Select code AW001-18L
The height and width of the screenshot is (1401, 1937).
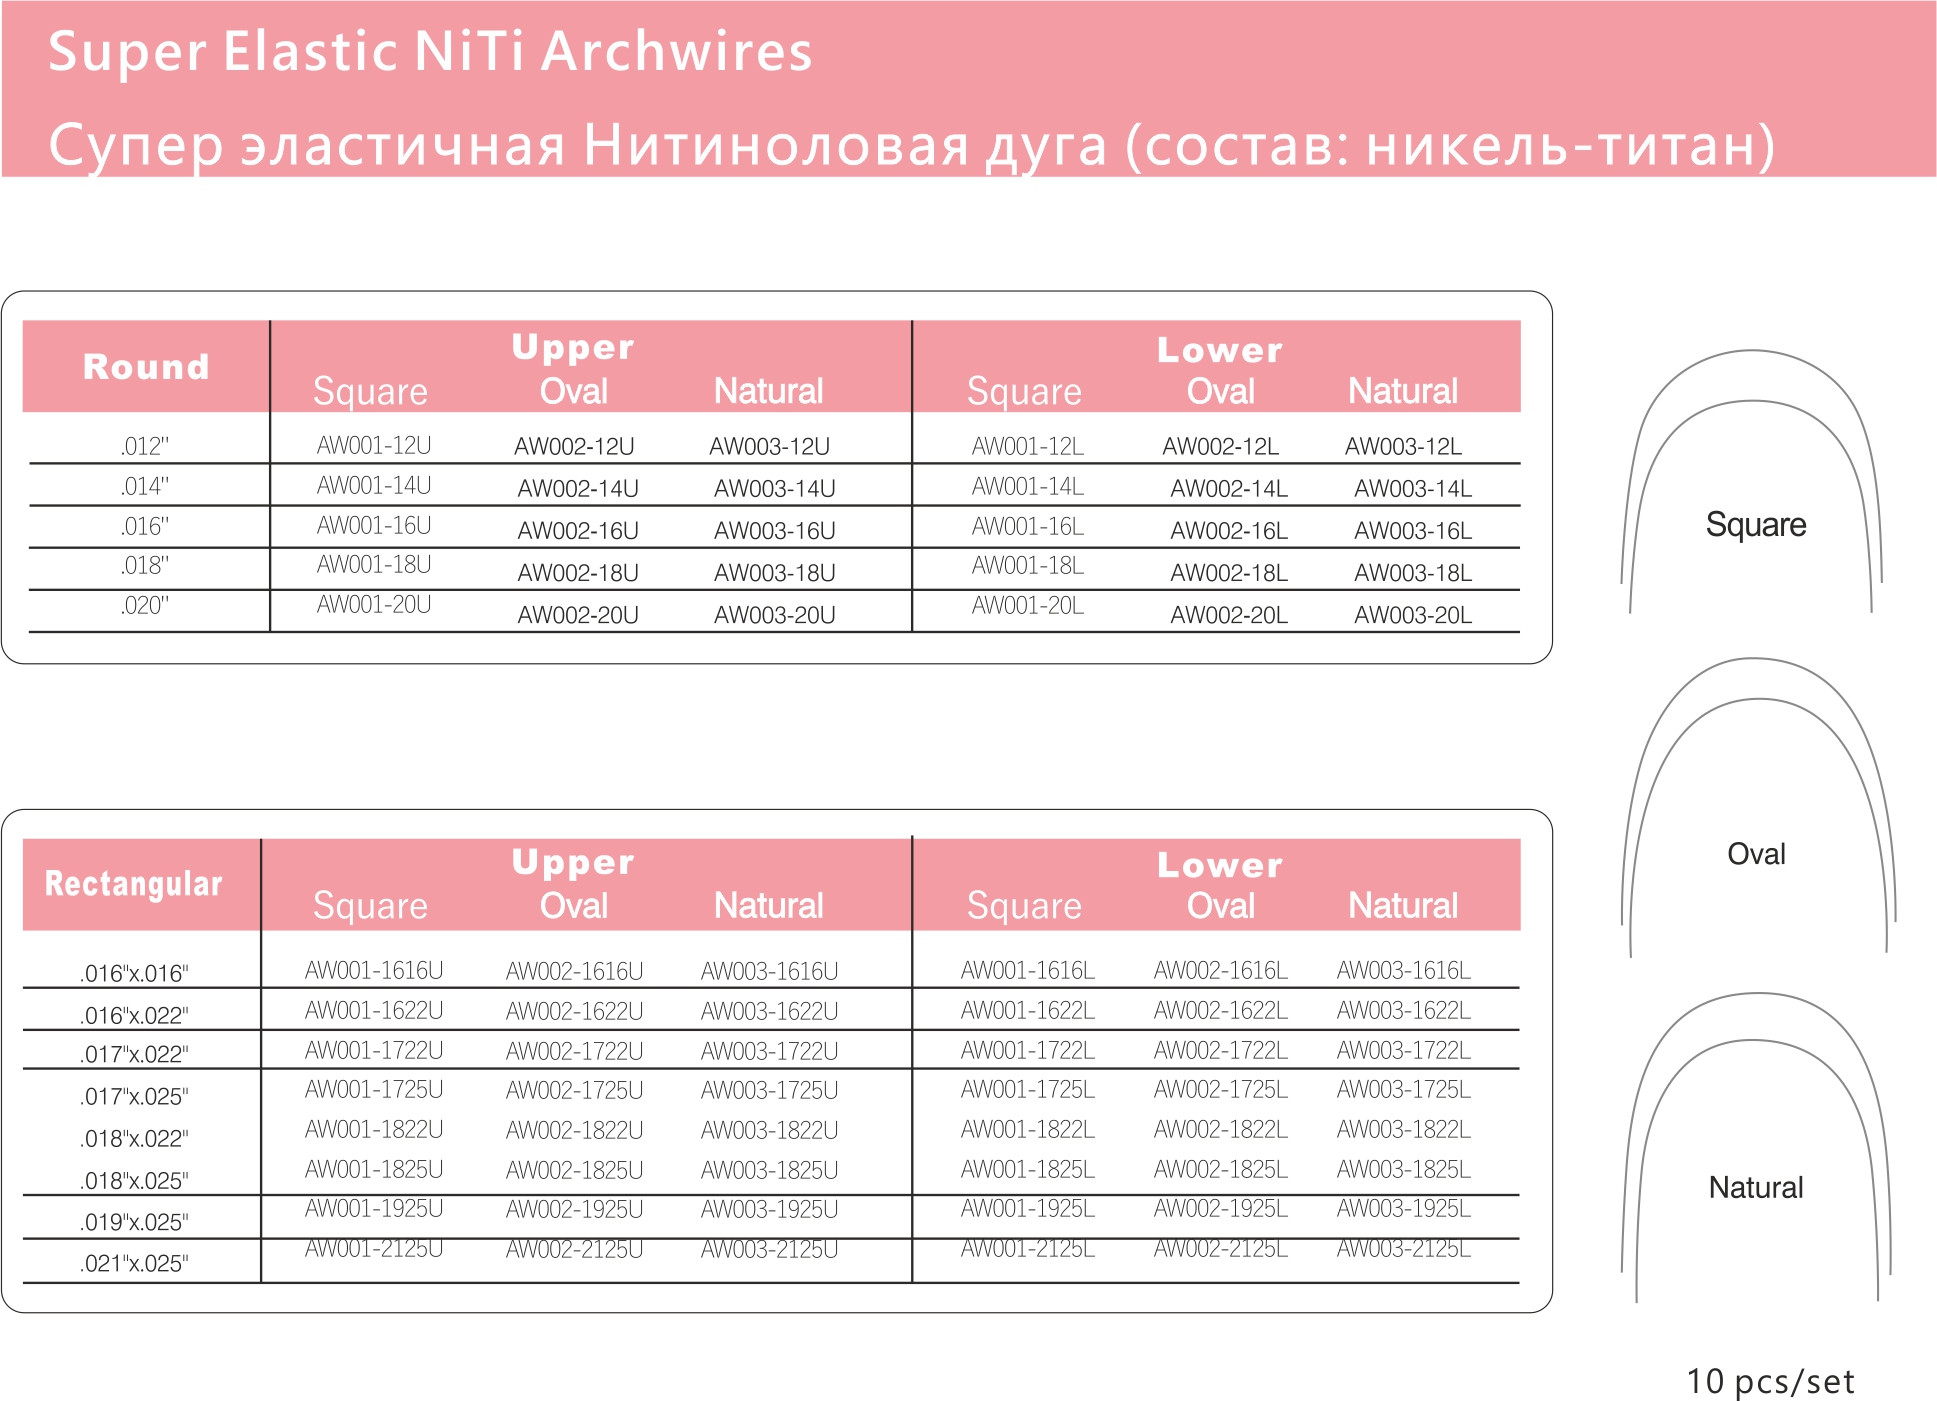tap(1028, 565)
